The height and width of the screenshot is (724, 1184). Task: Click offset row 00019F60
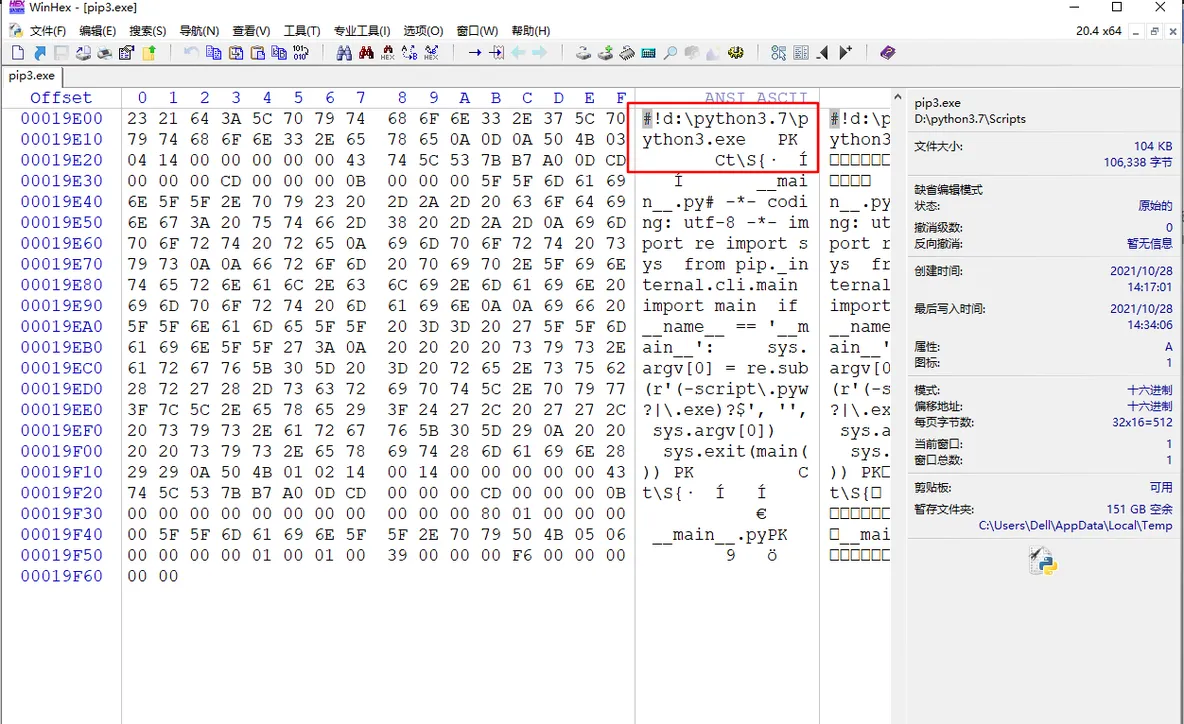tap(61, 576)
